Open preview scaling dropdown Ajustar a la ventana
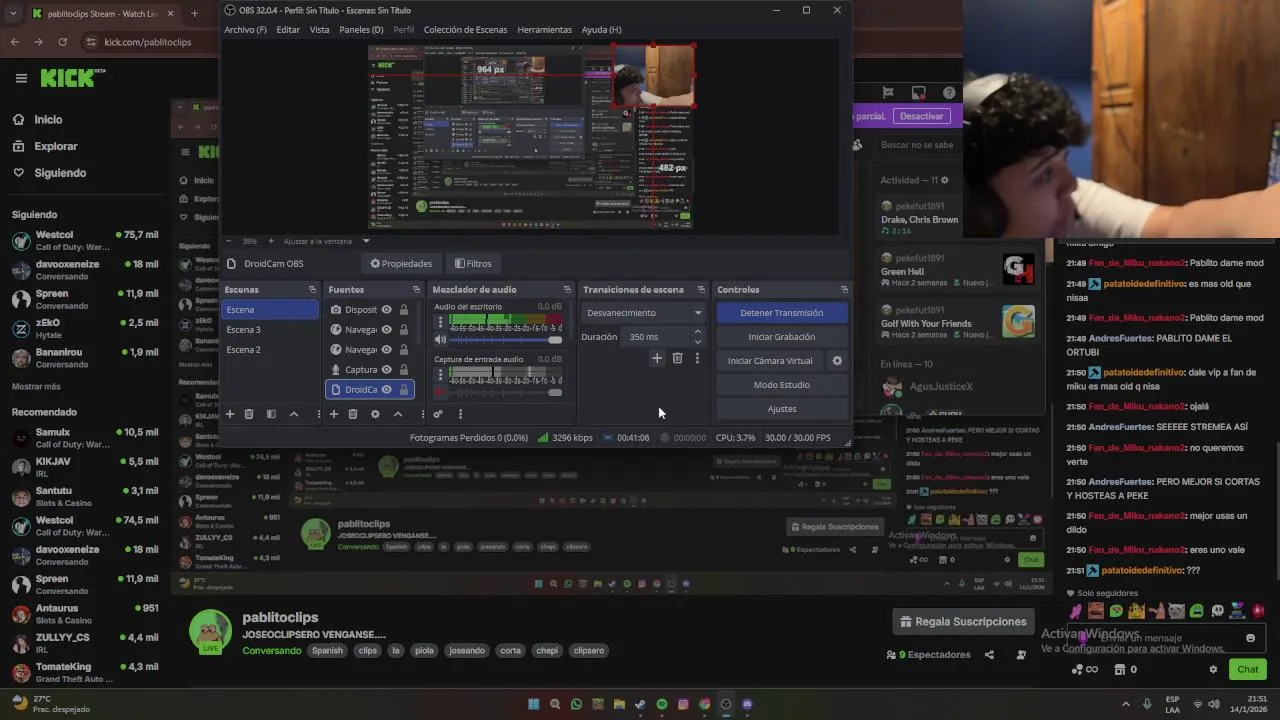The width and height of the screenshot is (1280, 720). (x=326, y=241)
